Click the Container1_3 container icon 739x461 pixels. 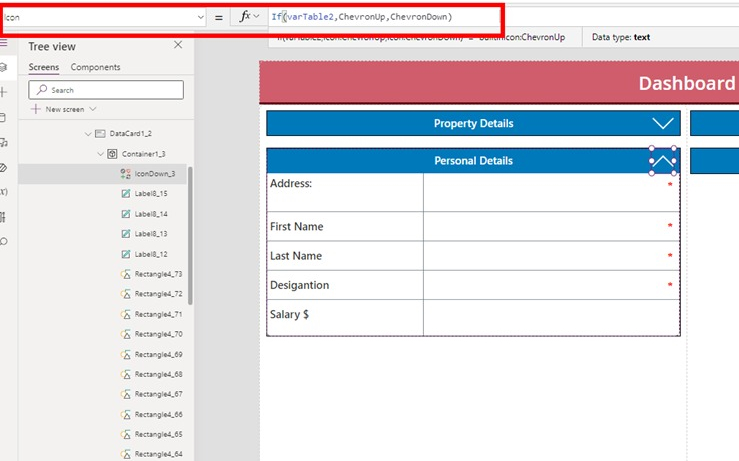(x=112, y=154)
